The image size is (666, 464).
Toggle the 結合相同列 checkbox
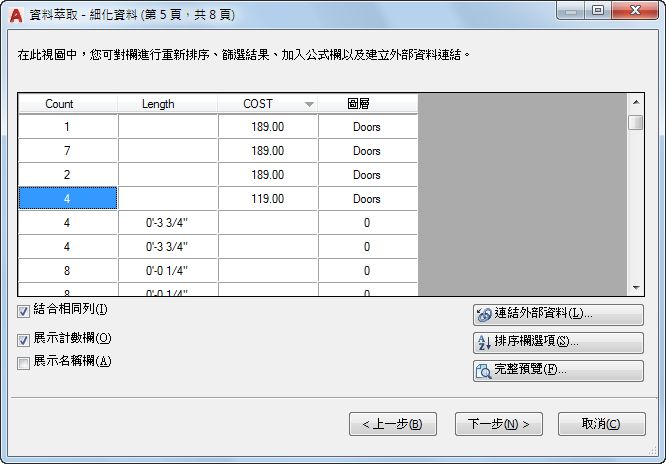tap(23, 311)
